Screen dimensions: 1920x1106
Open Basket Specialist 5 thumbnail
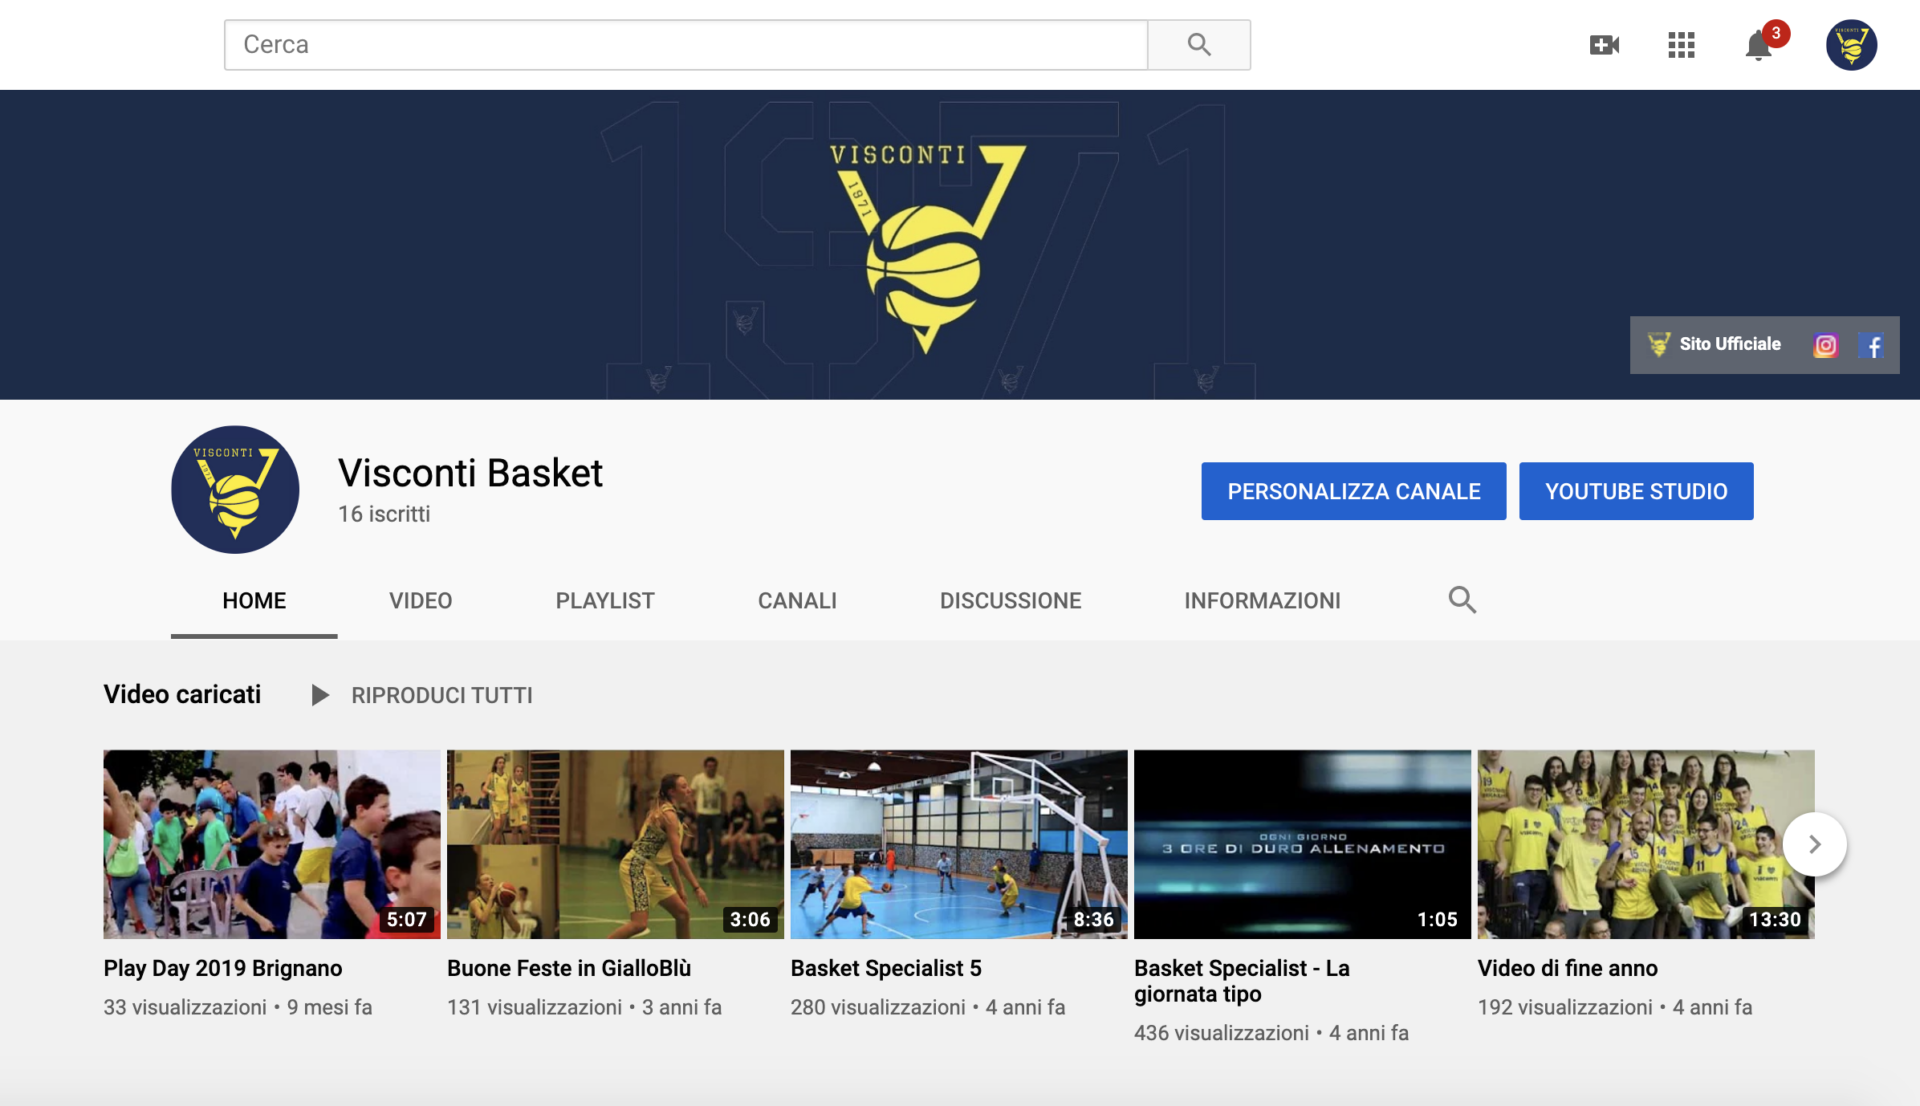pyautogui.click(x=959, y=844)
